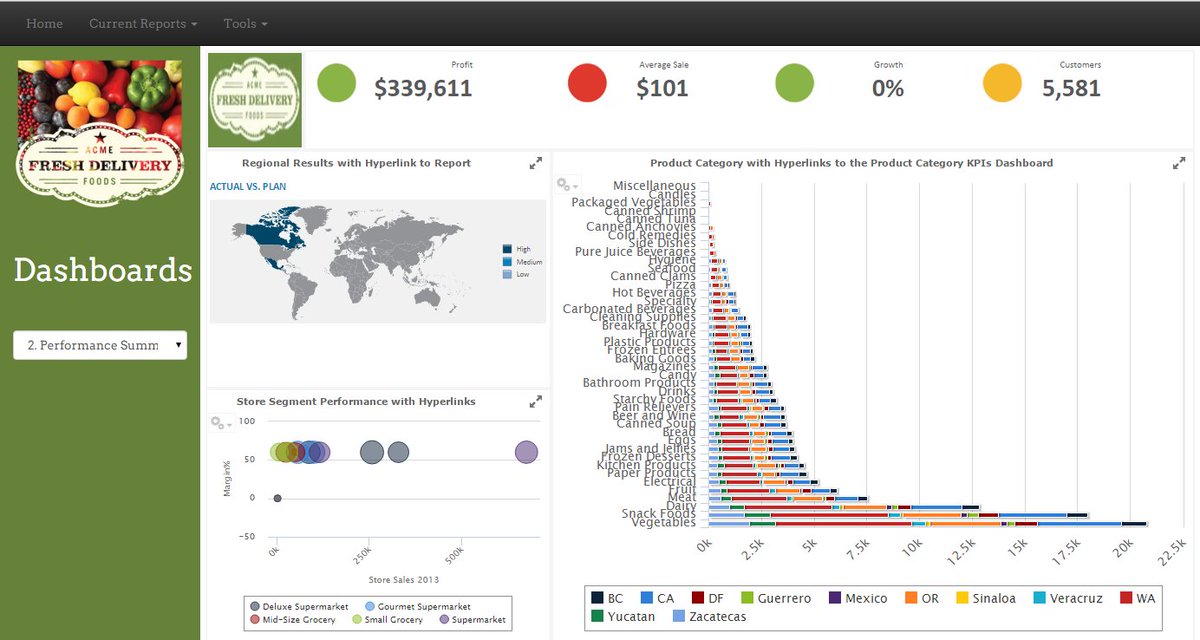This screenshot has height=640, width=1200.
Task: Toggle Gourmet Supermarket in the store legend
Action: (x=418, y=607)
